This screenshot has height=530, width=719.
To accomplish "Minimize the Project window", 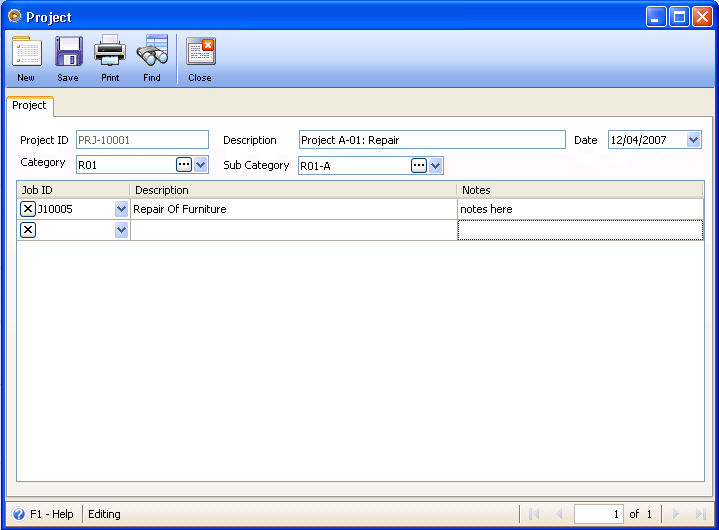I will (x=656, y=17).
